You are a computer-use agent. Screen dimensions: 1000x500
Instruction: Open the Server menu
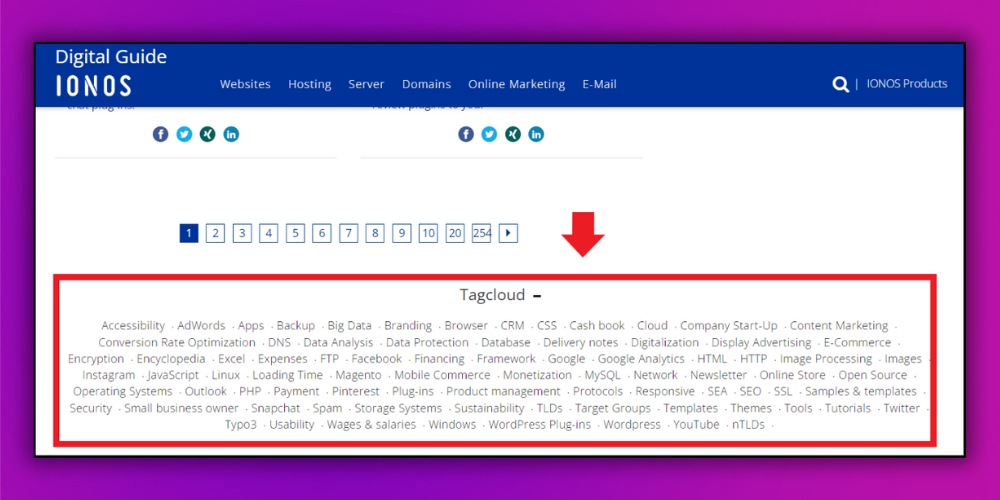click(366, 84)
